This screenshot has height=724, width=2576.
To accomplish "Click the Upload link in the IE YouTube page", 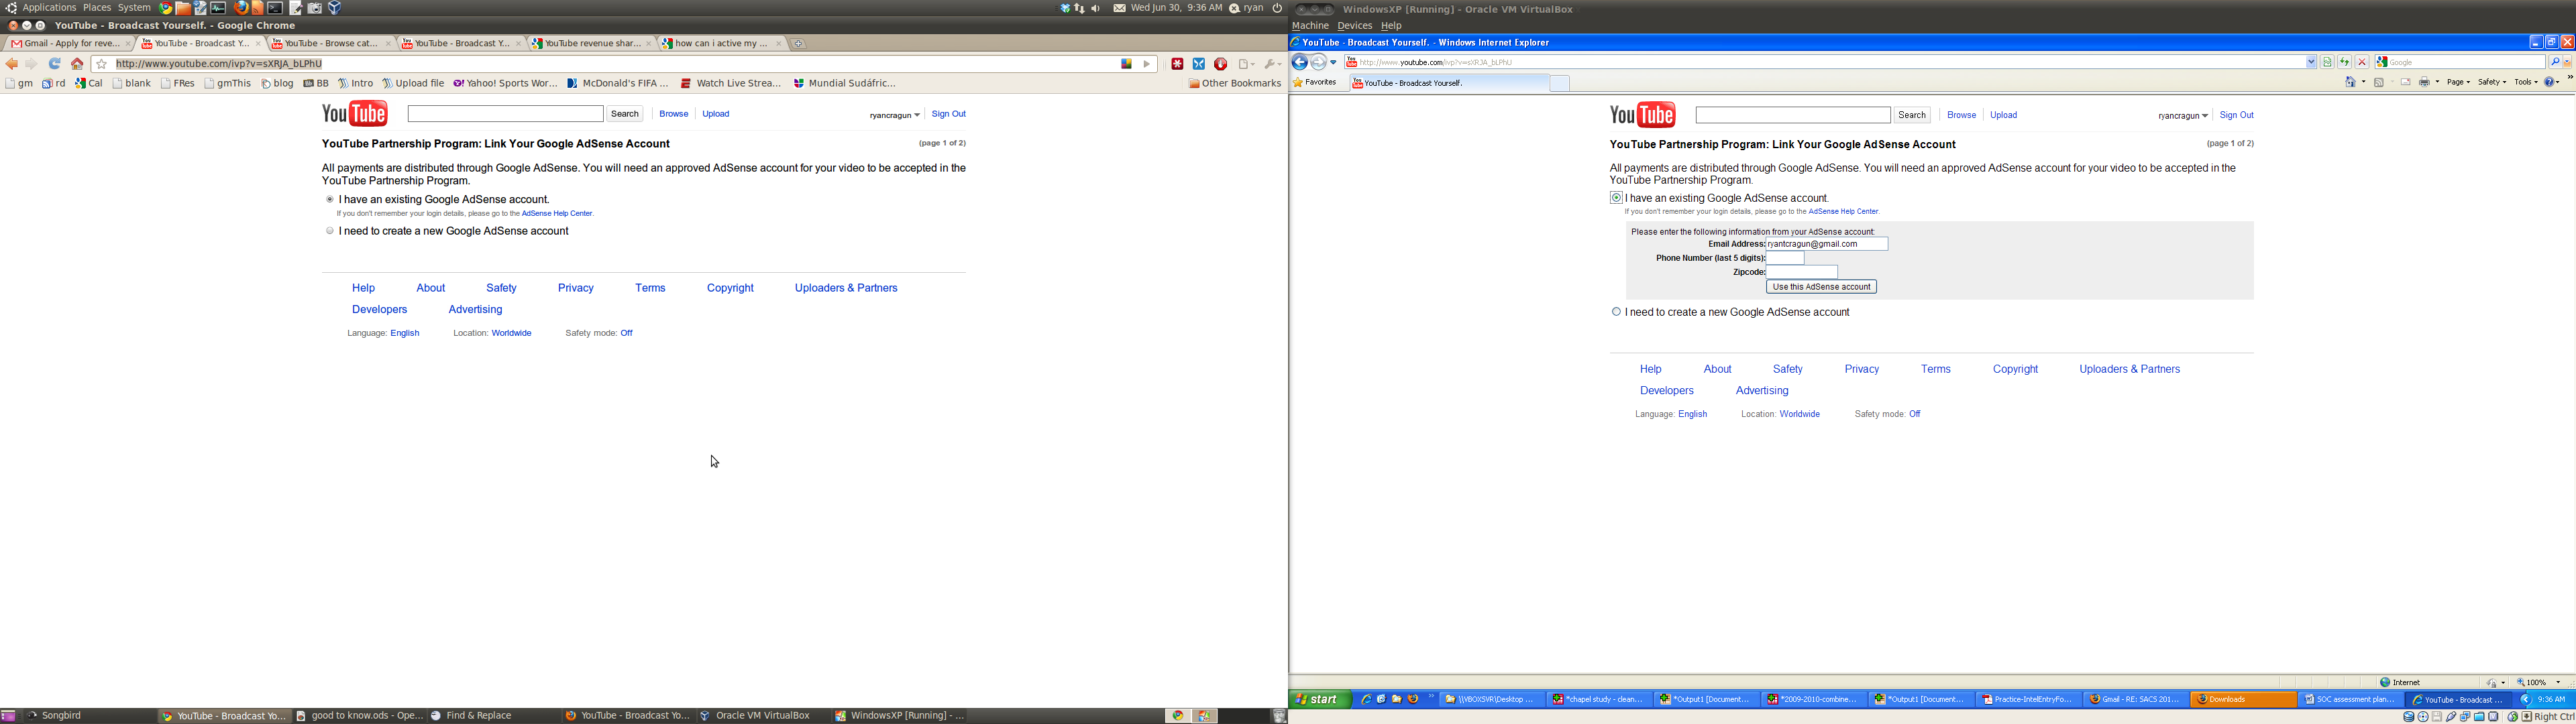I will click(2003, 115).
